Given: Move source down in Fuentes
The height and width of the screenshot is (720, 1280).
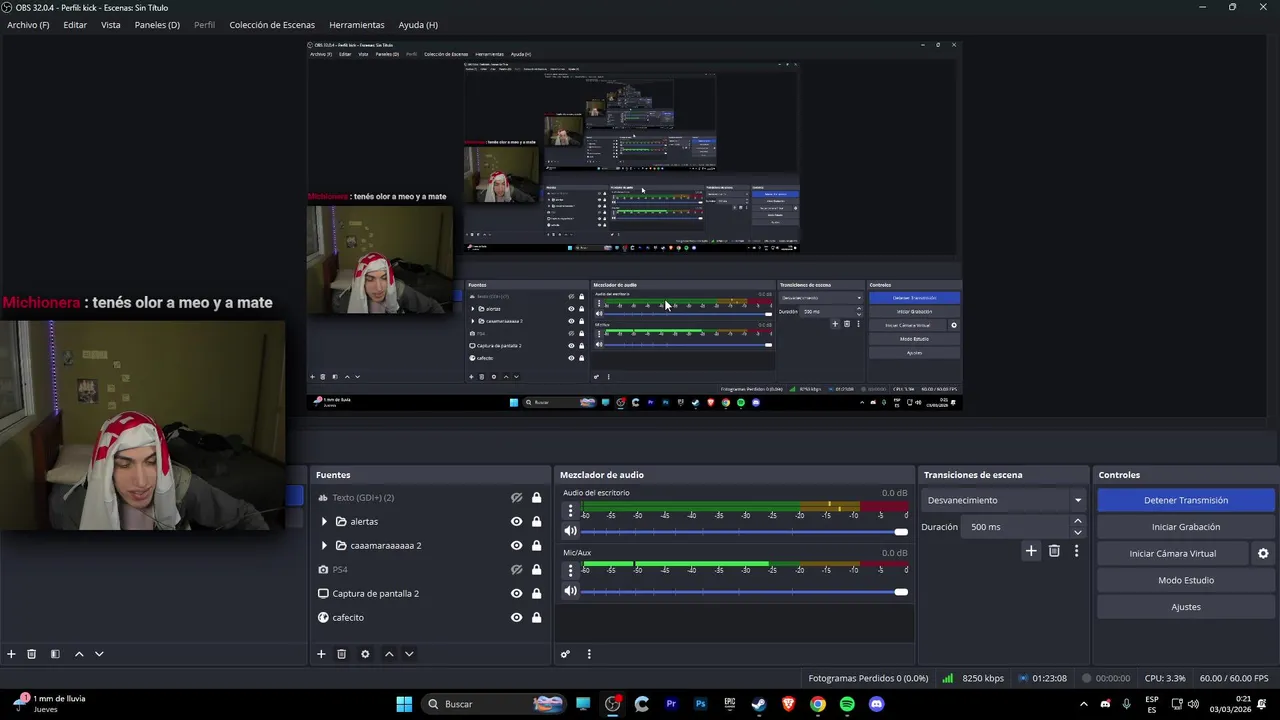Looking at the screenshot, I should click(x=409, y=654).
